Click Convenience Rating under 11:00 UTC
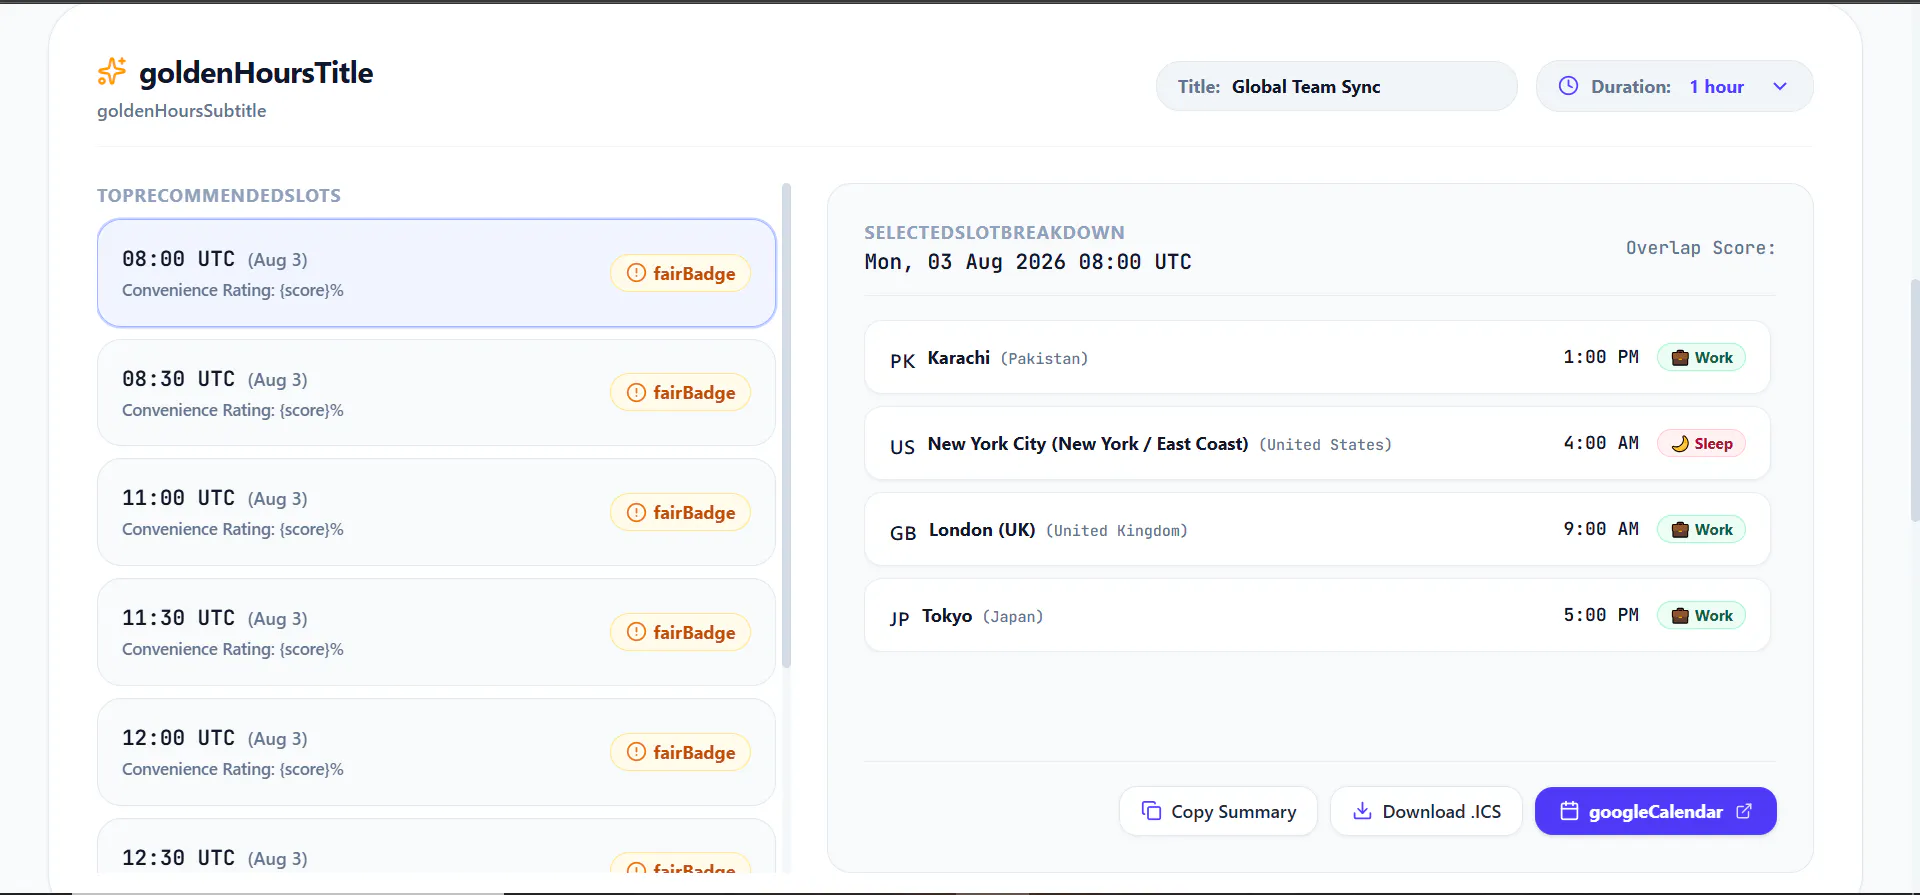 point(233,529)
